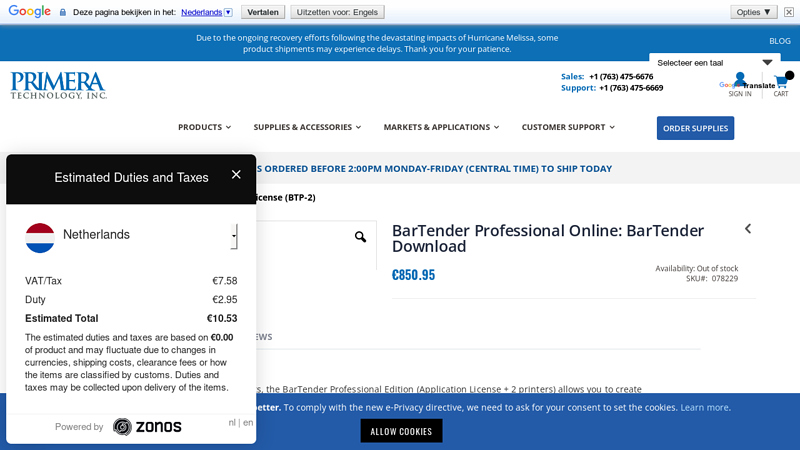Open the Netherlands country dropdown

(x=234, y=236)
